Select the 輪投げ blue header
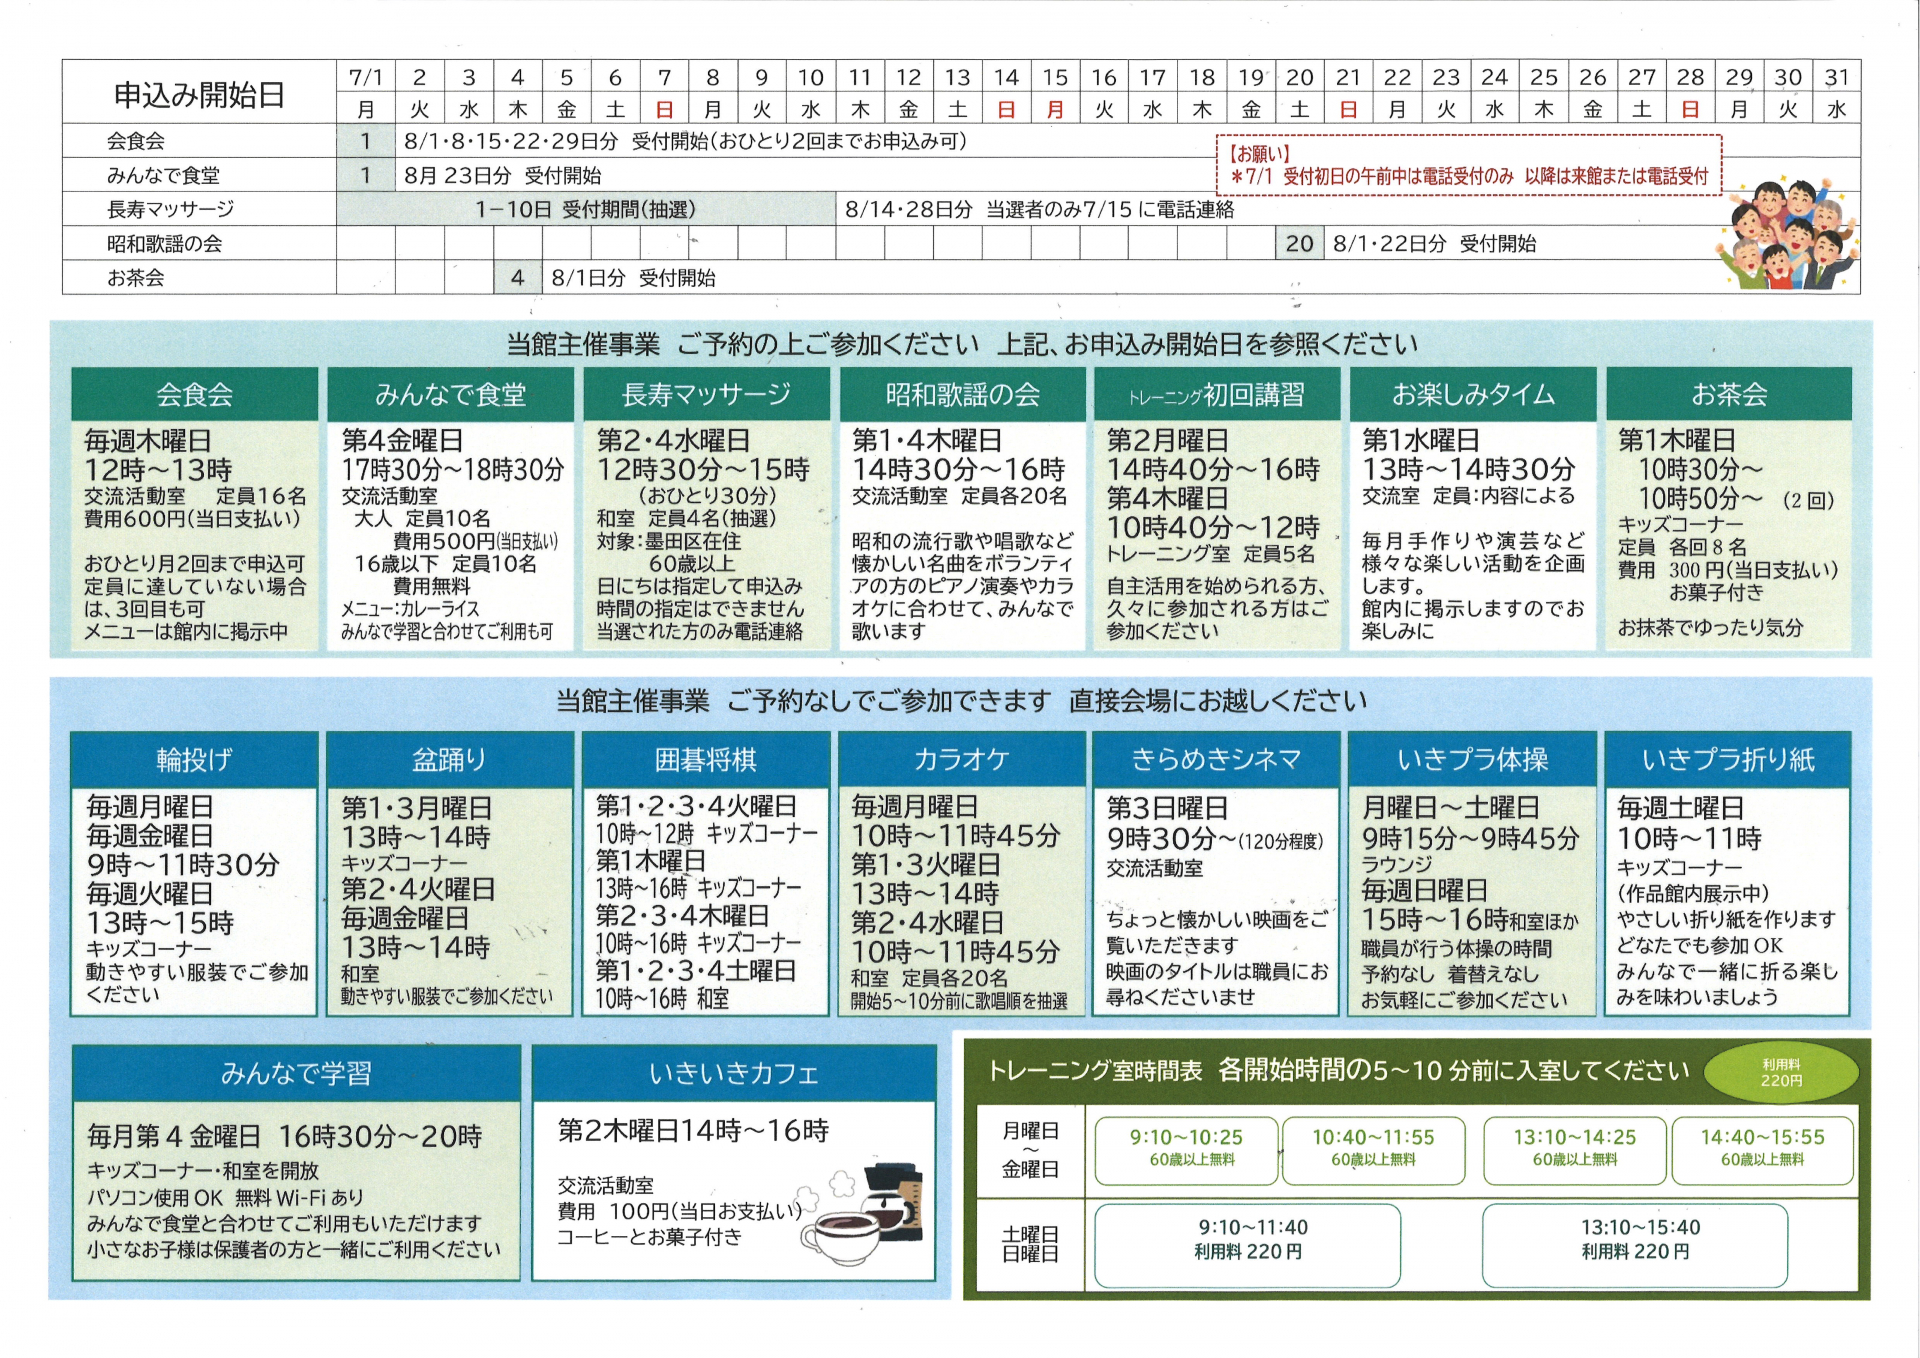The width and height of the screenshot is (1920, 1358). (x=194, y=760)
